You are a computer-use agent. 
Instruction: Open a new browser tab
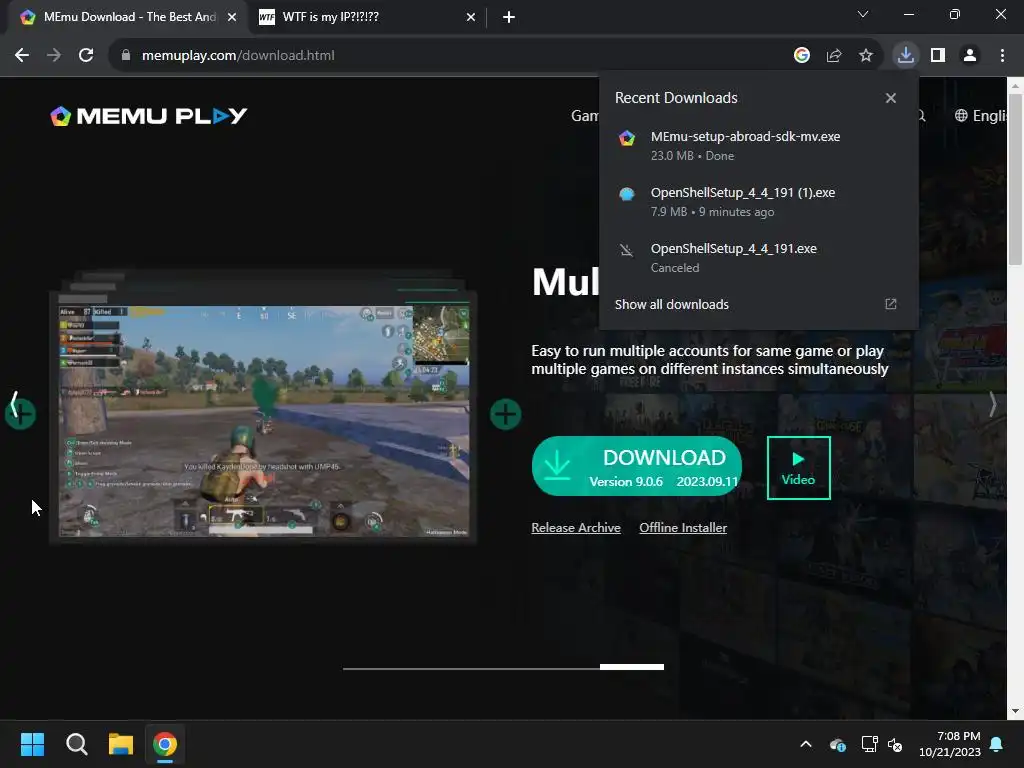click(x=509, y=17)
